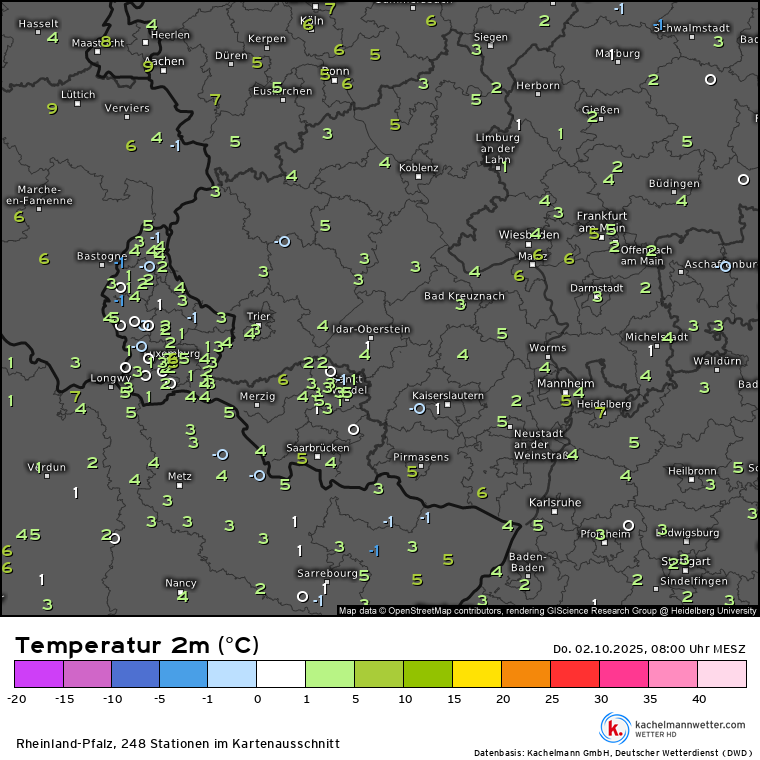This screenshot has width=760, height=760.
Task: Click the white 0 to 1 legend swatch
Action: point(281,674)
